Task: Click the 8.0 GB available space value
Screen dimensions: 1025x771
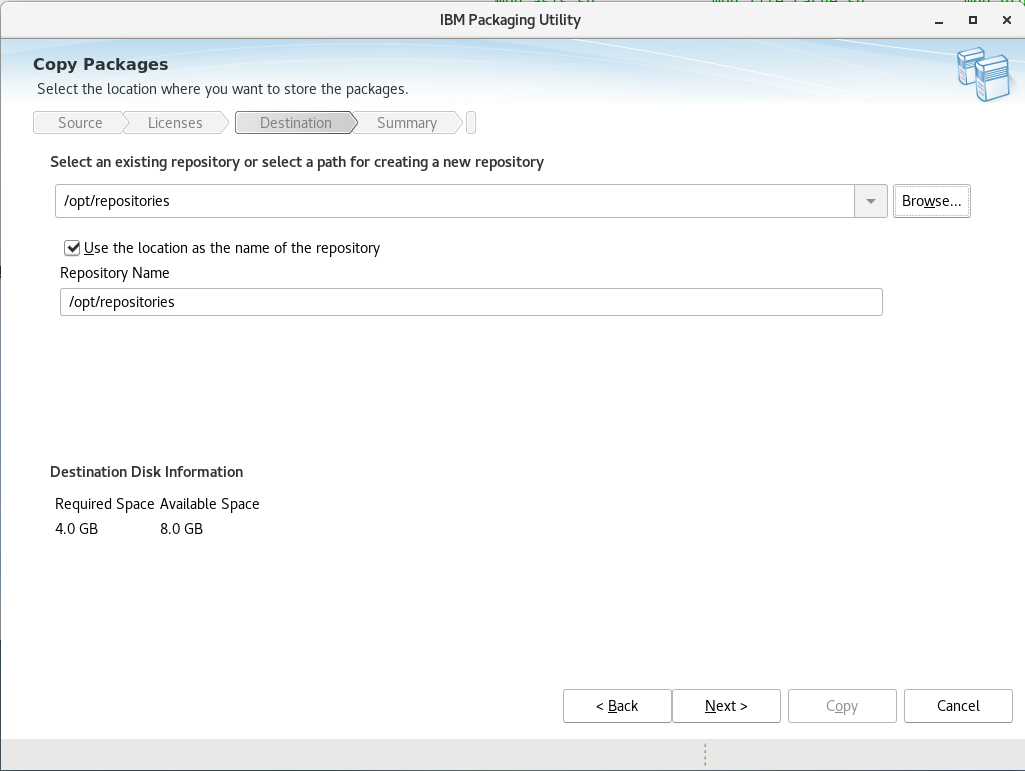Action: (182, 528)
